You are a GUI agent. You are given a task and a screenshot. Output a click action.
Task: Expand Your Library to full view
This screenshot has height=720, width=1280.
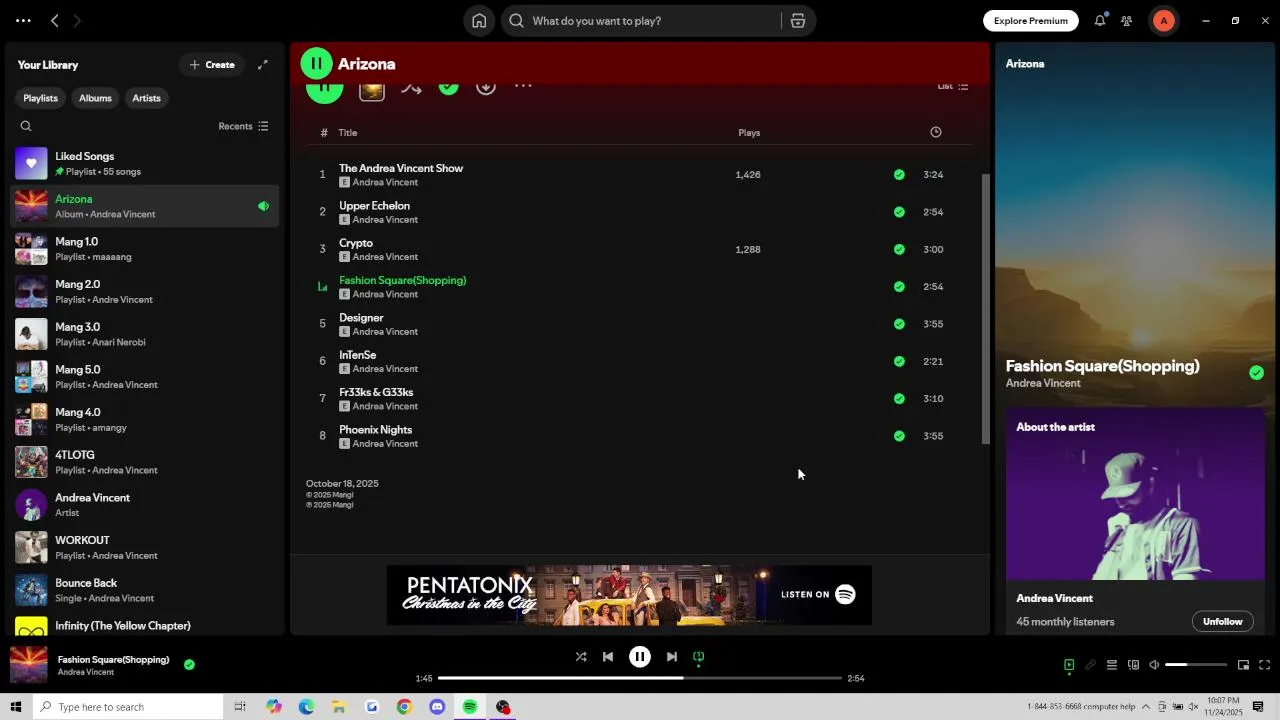(263, 65)
